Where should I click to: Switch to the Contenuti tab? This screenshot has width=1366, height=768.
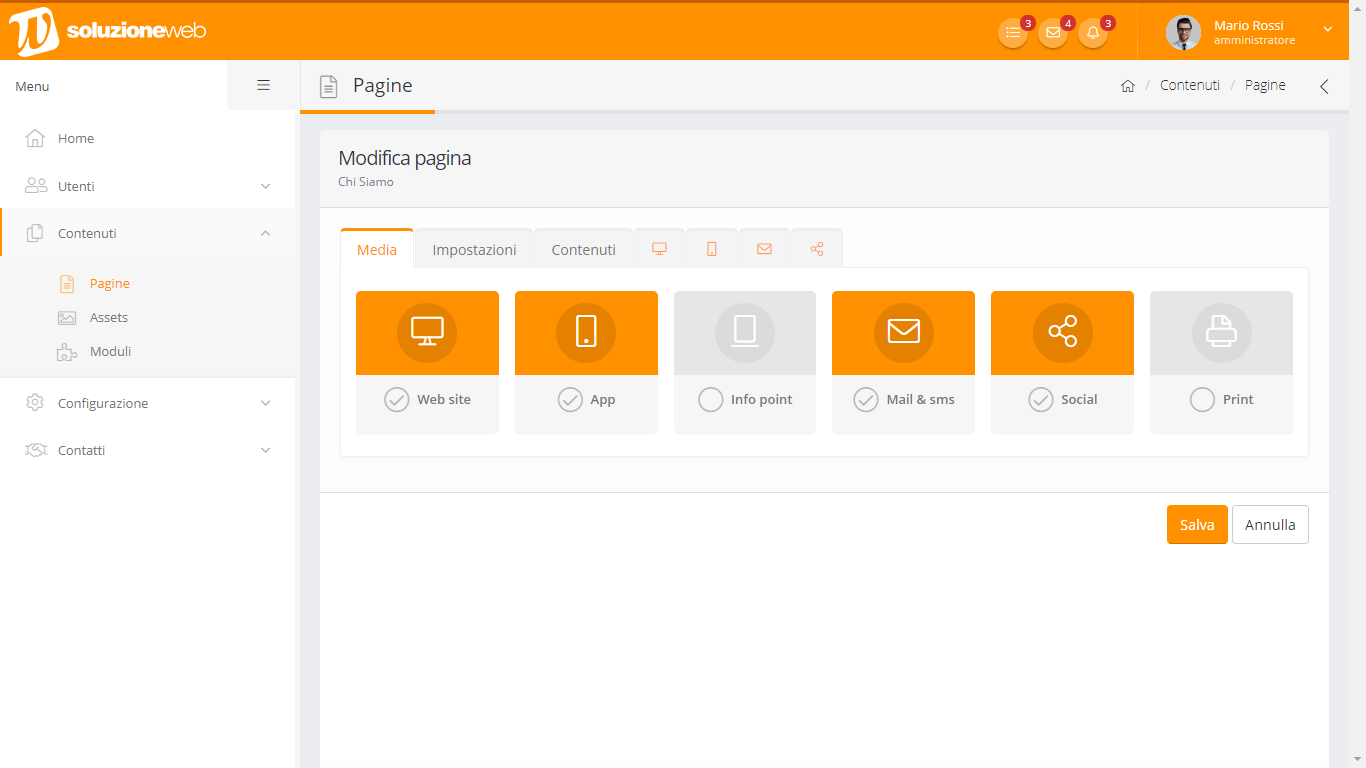click(x=583, y=250)
